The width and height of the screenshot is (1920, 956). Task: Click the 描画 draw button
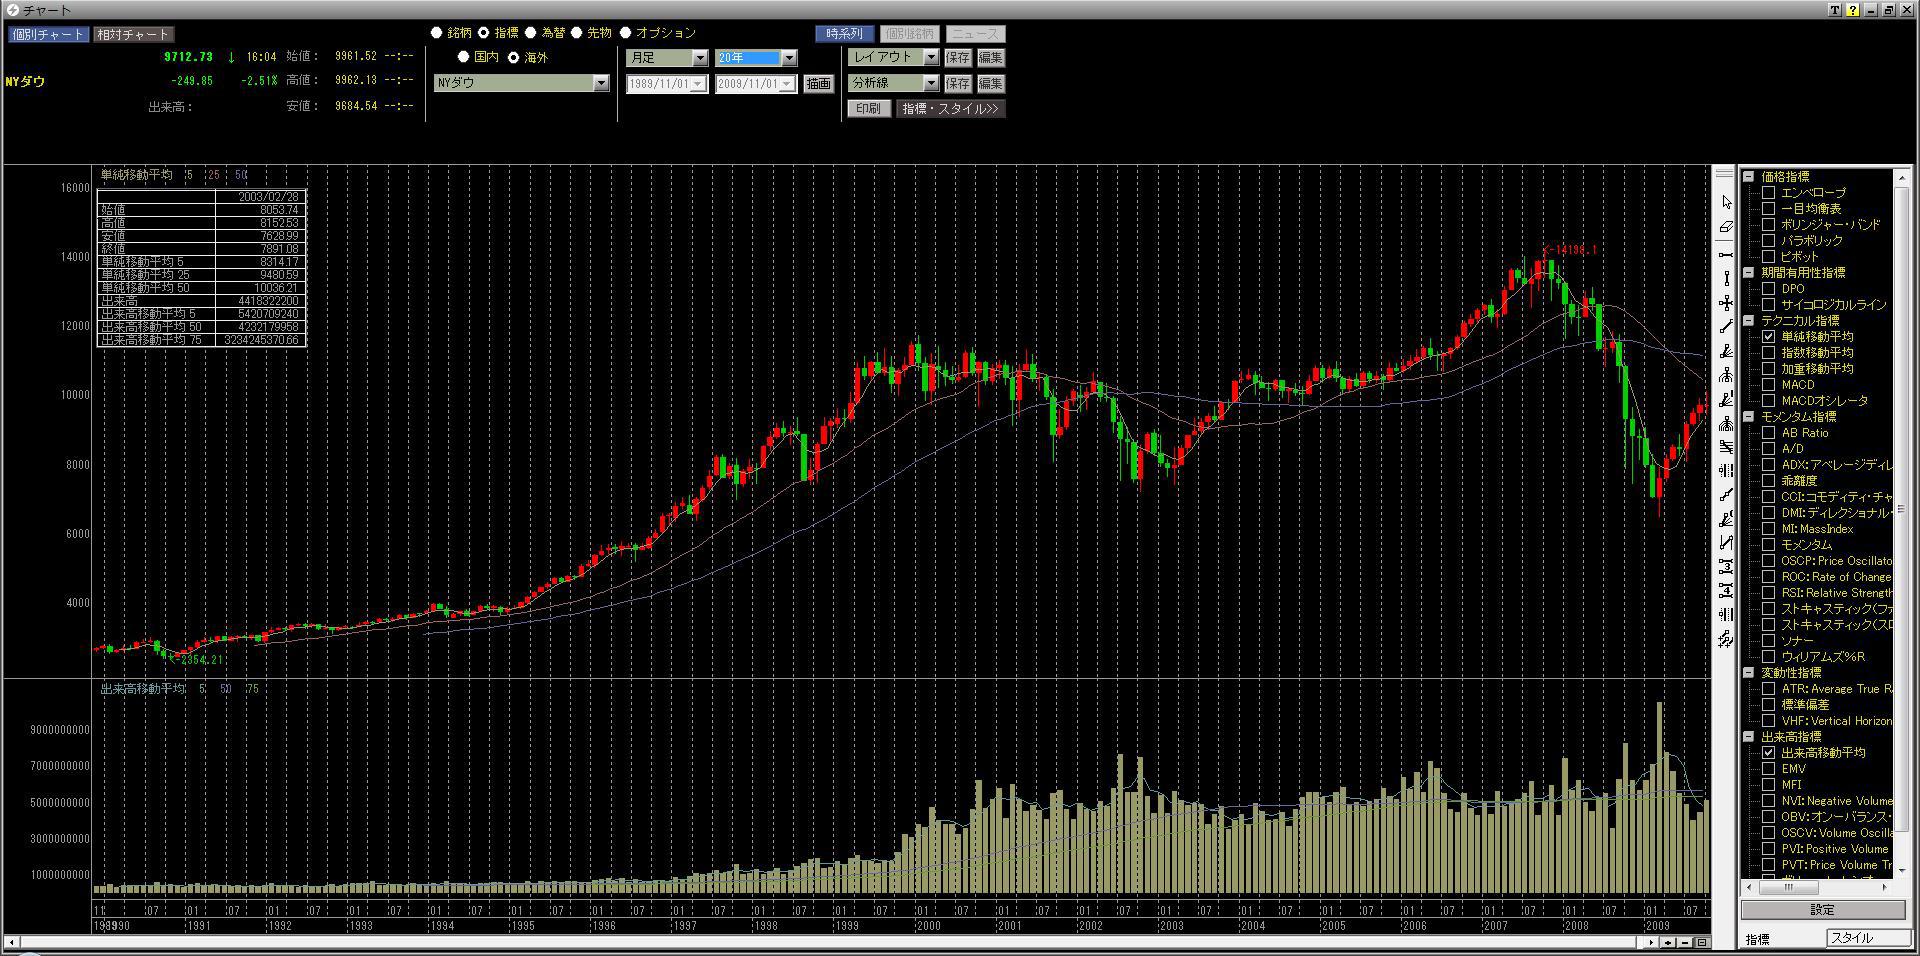pos(818,84)
